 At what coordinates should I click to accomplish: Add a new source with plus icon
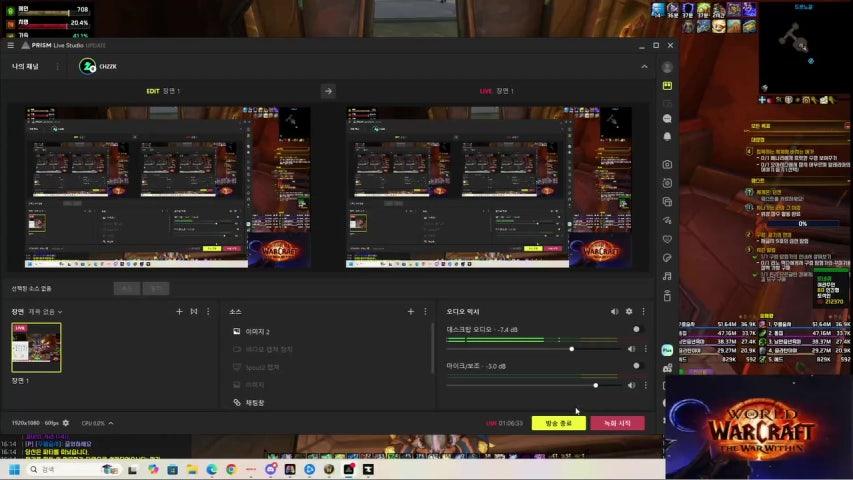point(411,311)
